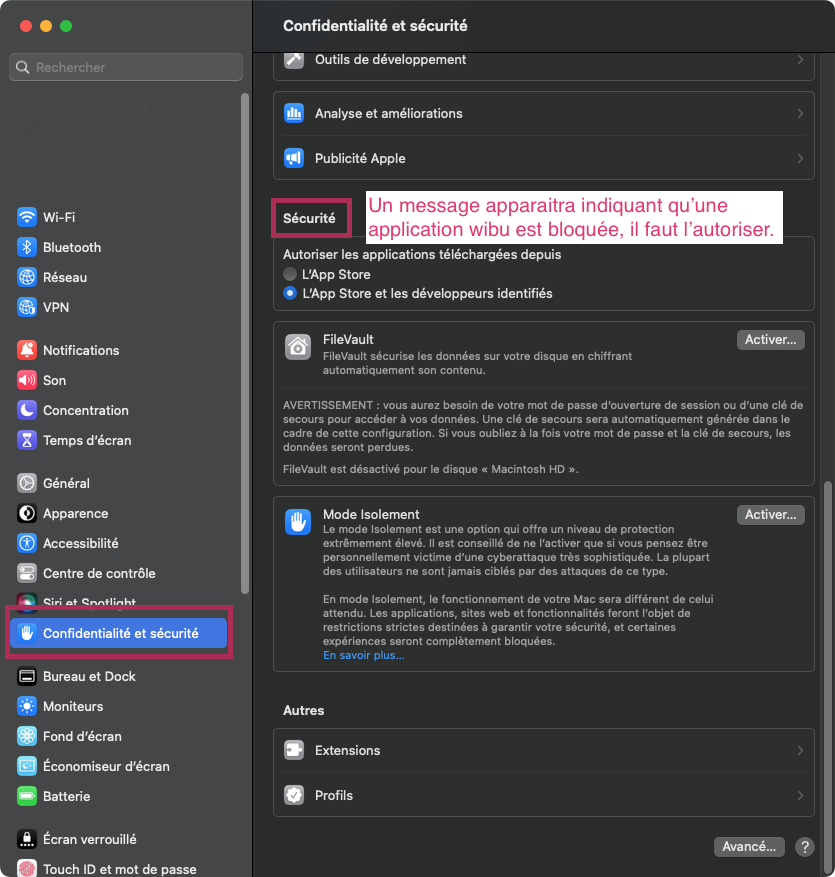Viewport: 835px width, 877px height.
Task: Click the Bluetooth label in sidebar
Action: (72, 247)
